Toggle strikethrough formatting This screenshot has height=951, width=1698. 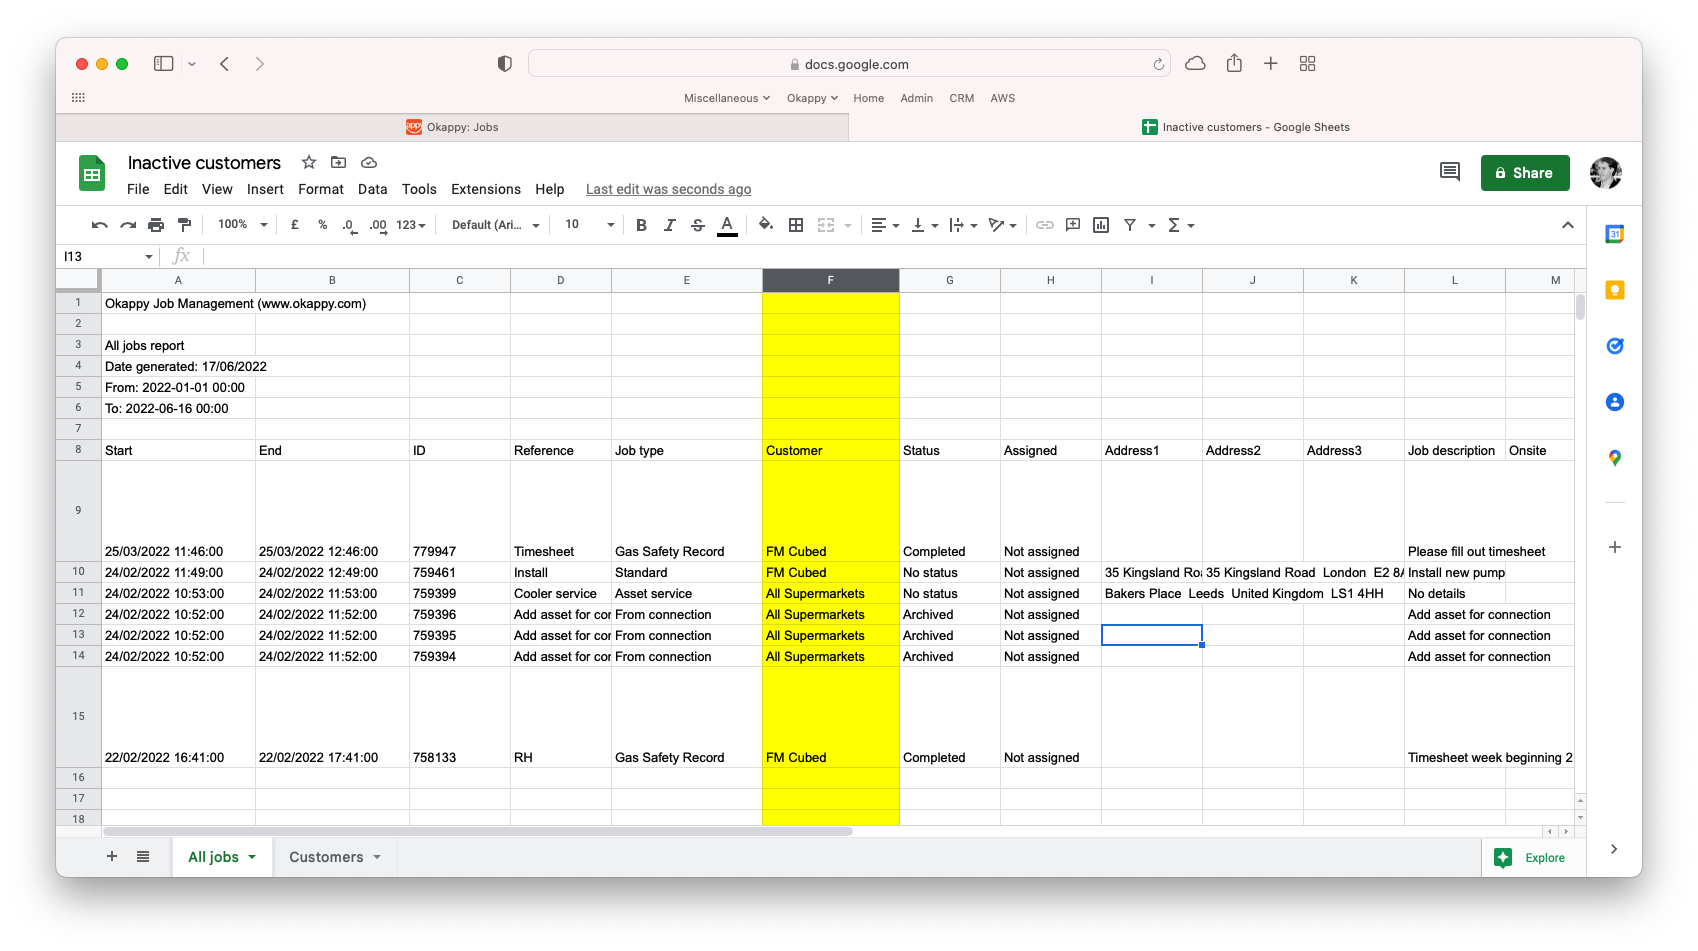(697, 225)
